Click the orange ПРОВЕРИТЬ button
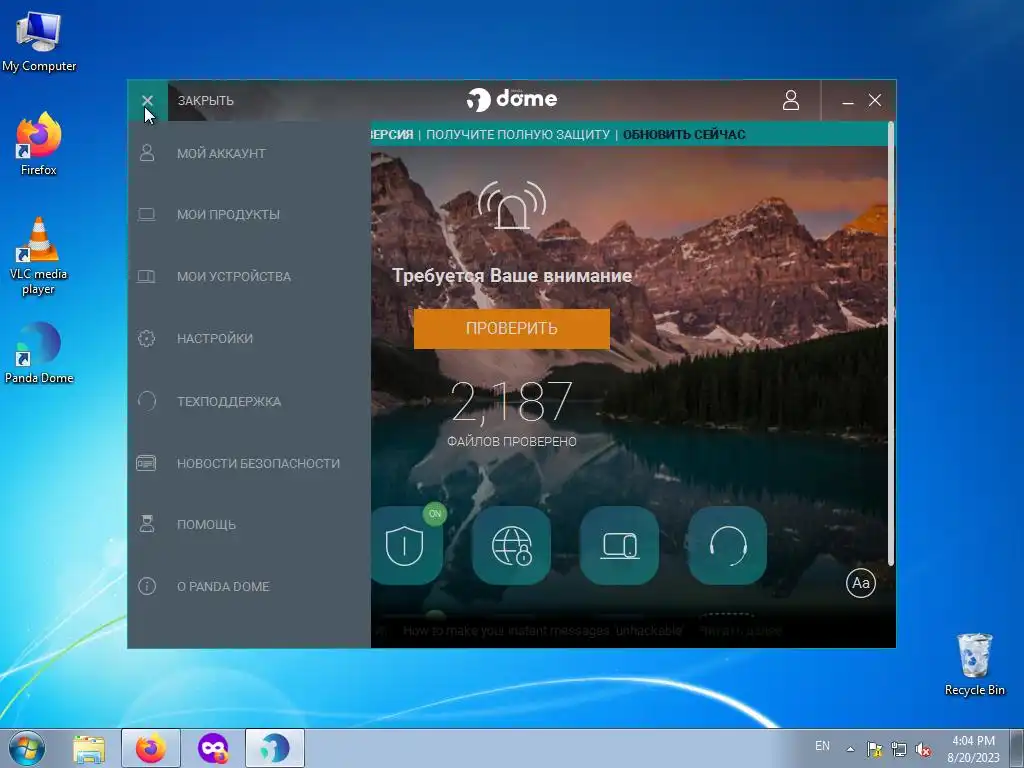The image size is (1024, 768). 512,328
